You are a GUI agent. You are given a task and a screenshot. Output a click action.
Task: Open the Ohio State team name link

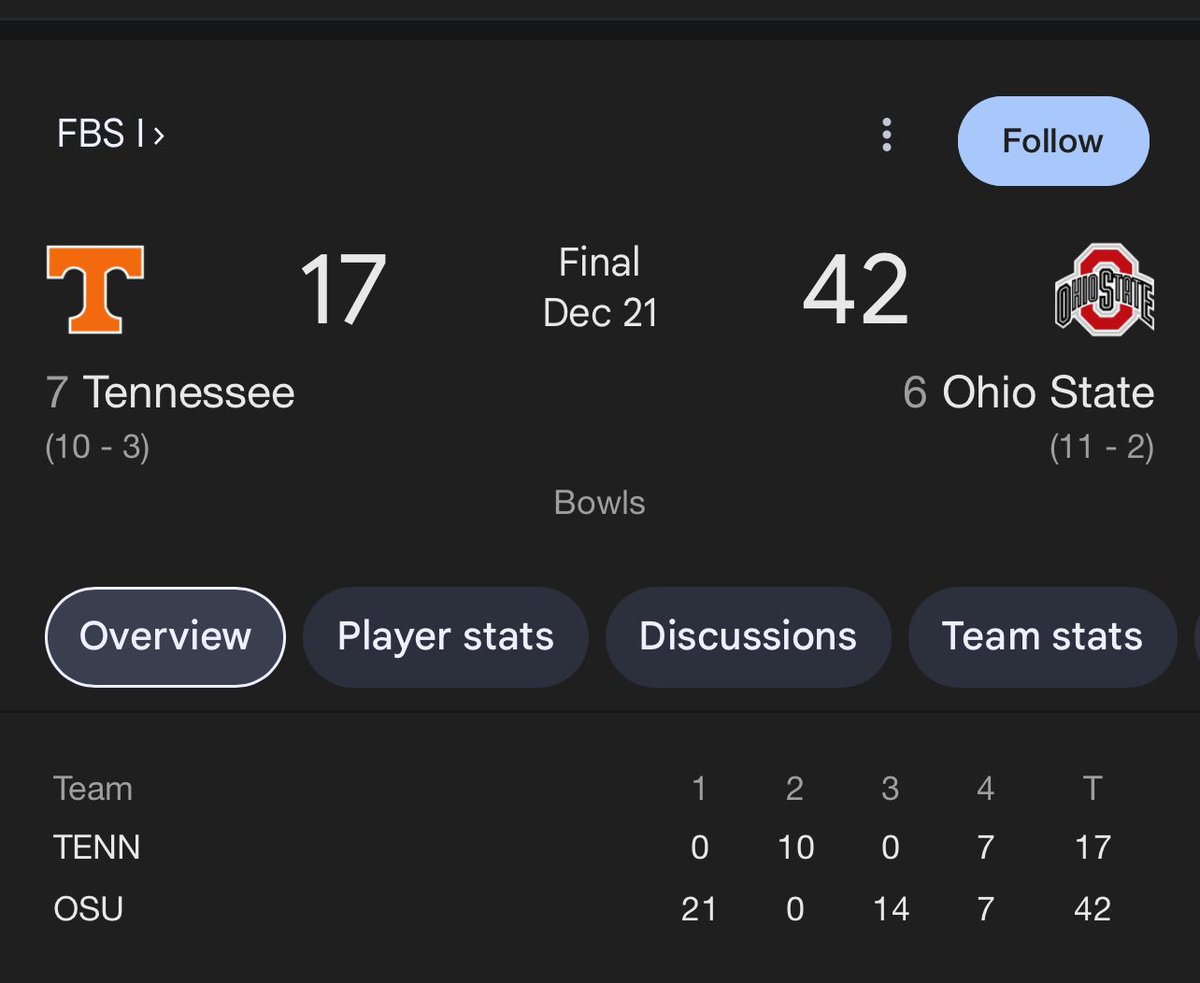[x=1048, y=393]
